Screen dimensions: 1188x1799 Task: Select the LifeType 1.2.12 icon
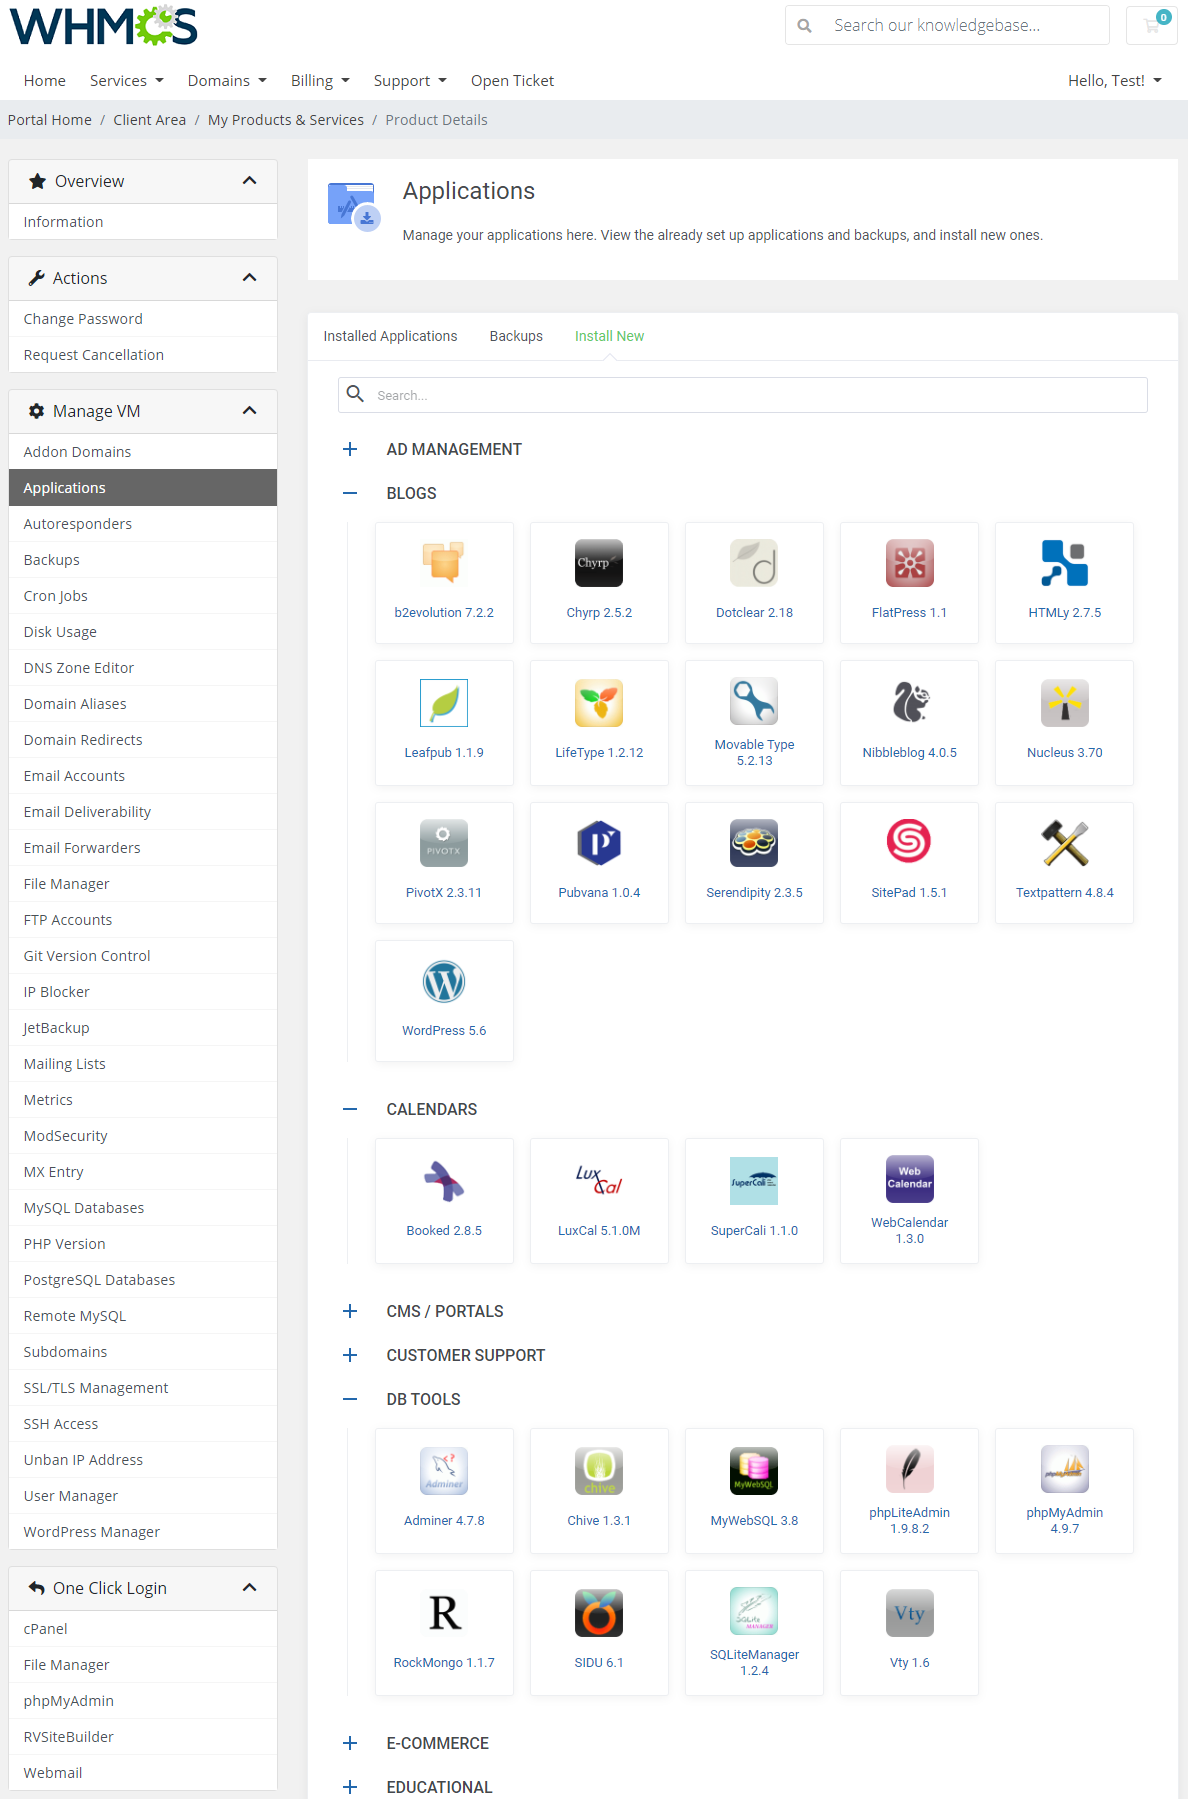point(599,702)
